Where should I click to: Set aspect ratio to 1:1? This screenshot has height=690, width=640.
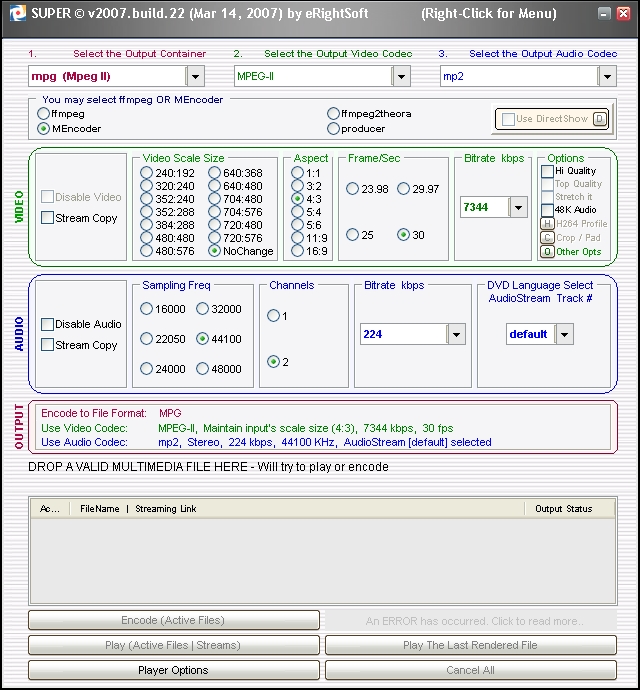(x=298, y=173)
